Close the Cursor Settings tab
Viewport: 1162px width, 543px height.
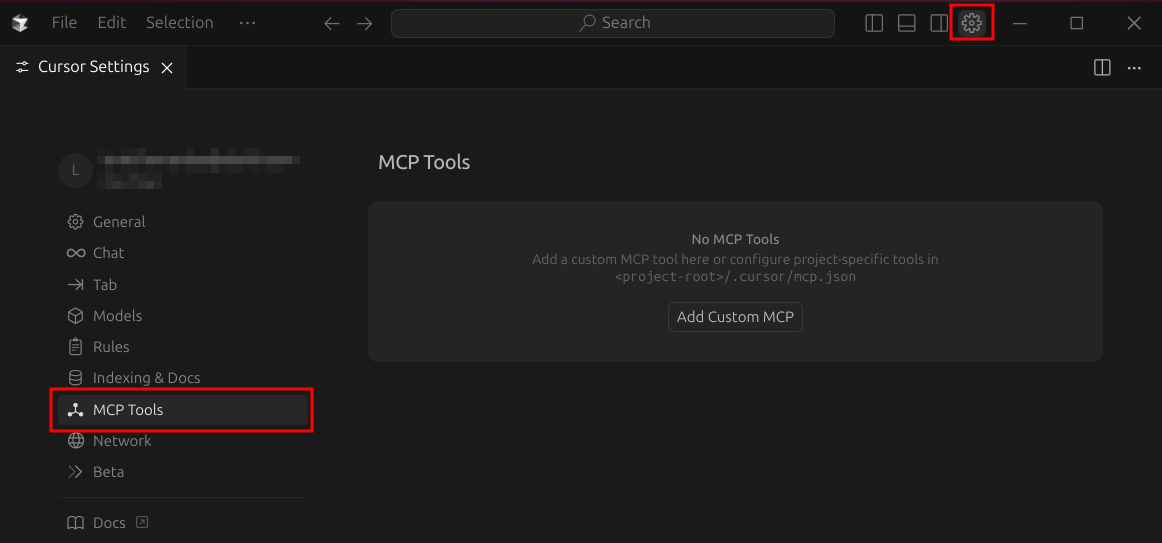click(167, 68)
